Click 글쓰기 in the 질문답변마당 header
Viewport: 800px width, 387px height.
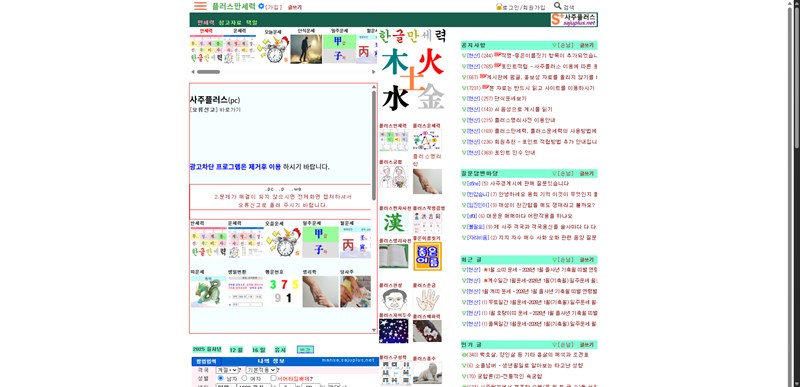(588, 173)
